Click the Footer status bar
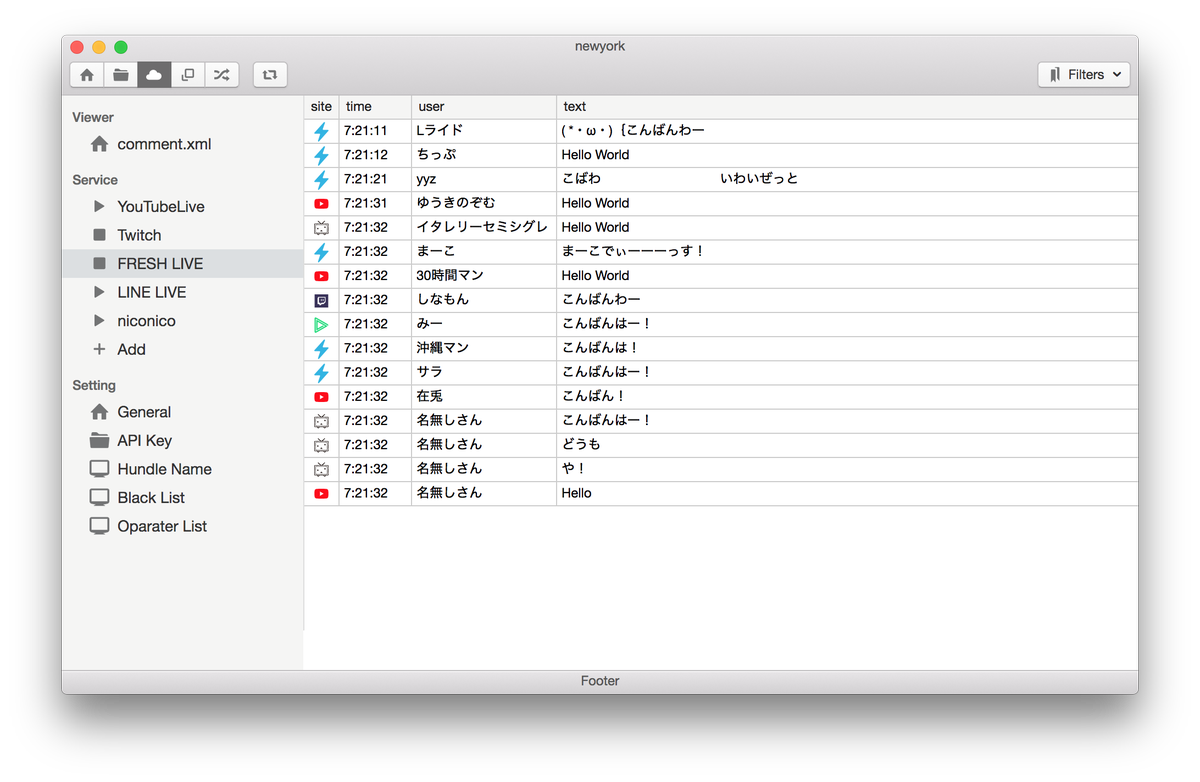The height and width of the screenshot is (782, 1200). (x=600, y=681)
